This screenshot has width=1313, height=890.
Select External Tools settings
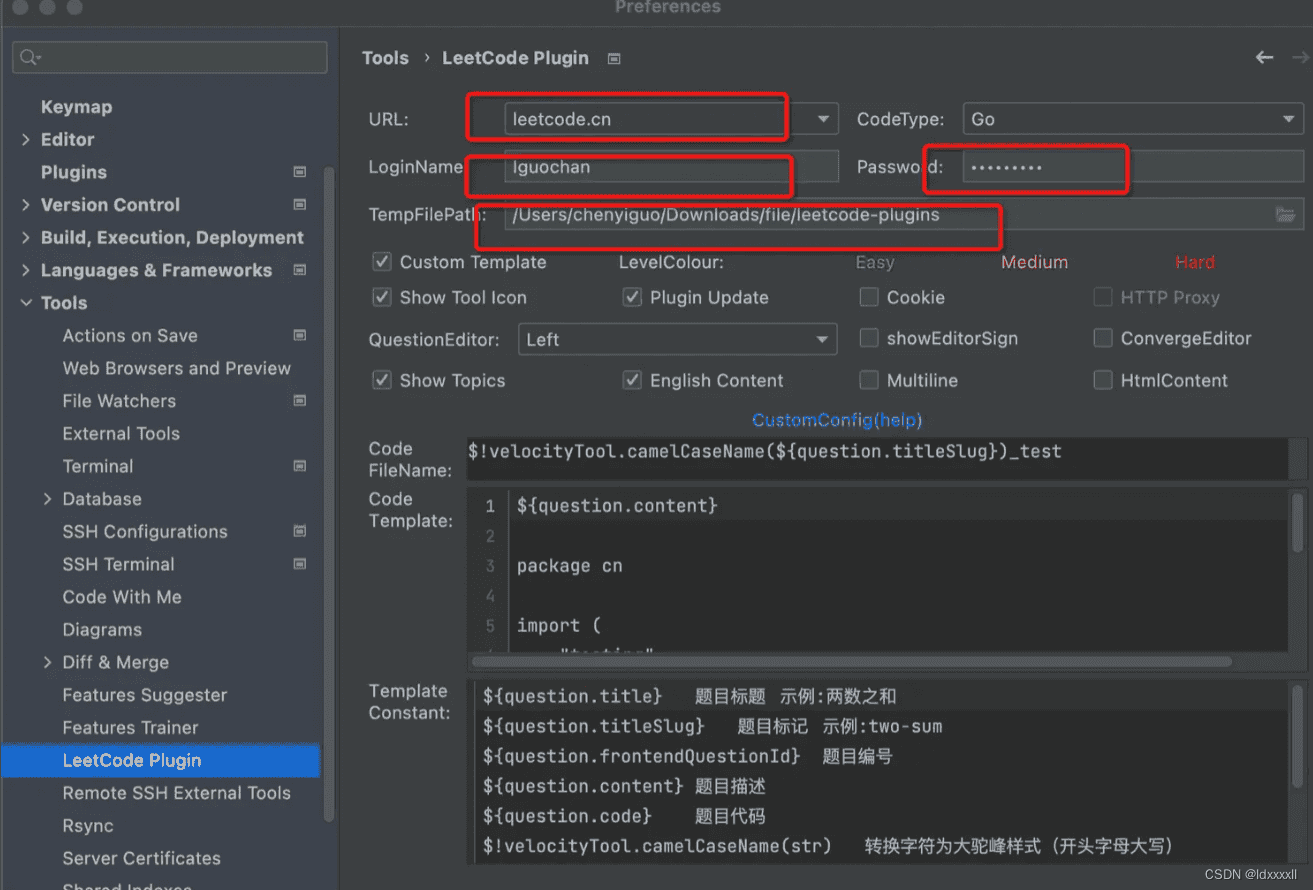pyautogui.click(x=121, y=434)
